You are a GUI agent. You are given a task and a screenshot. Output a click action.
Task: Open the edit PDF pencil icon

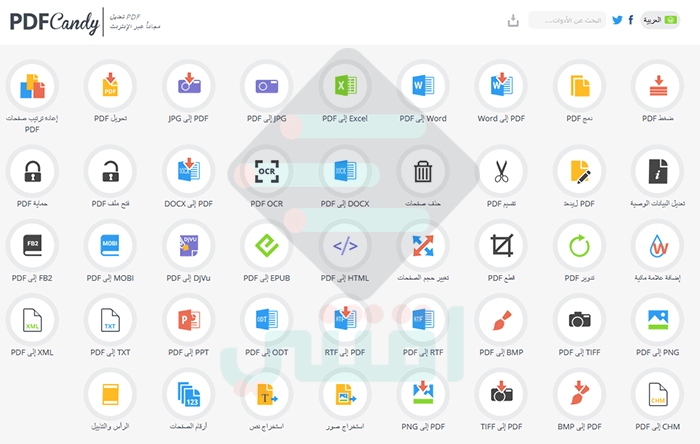coord(579,171)
